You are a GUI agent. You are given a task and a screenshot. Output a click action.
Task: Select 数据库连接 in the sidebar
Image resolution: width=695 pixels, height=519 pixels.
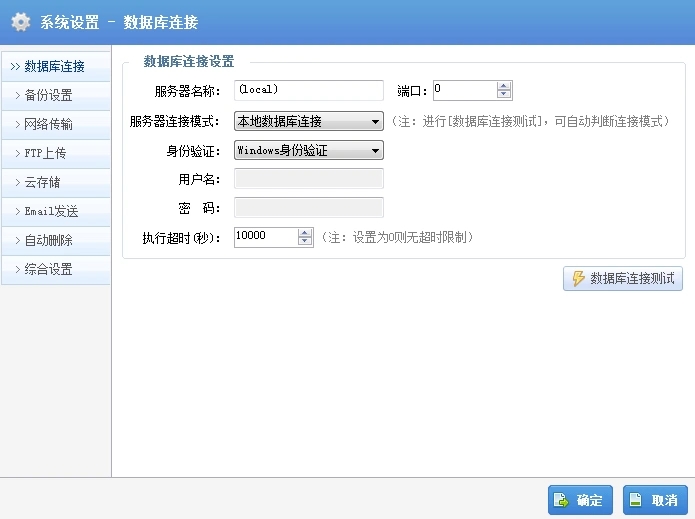[56, 66]
